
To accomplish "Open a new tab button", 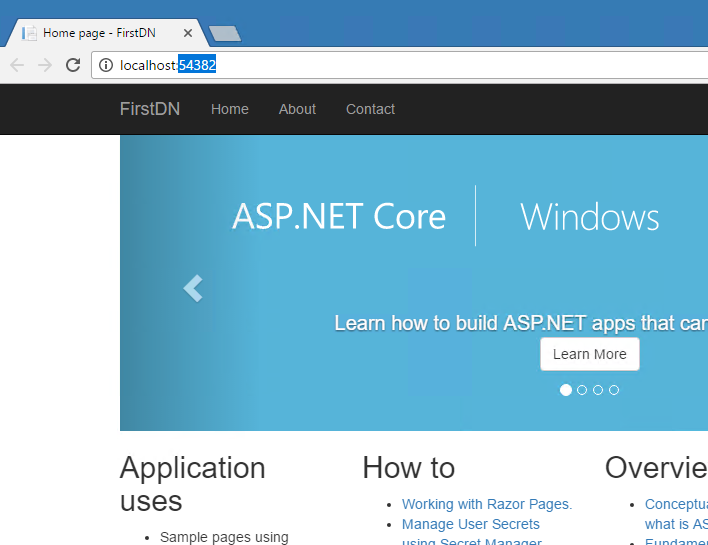I will click(224, 34).
